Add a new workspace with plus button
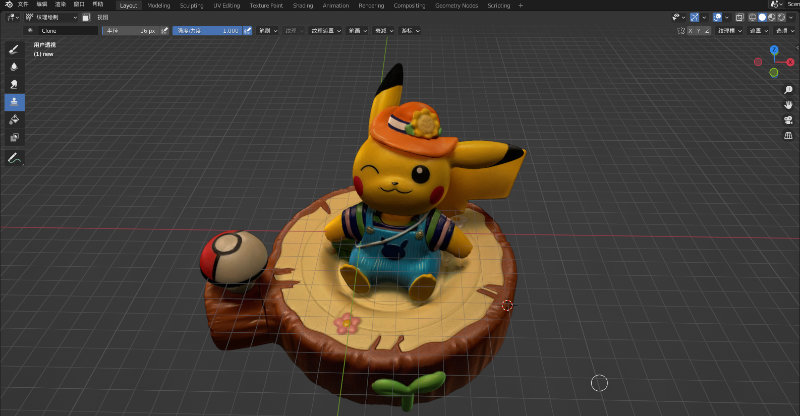This screenshot has width=800, height=416. point(520,5)
